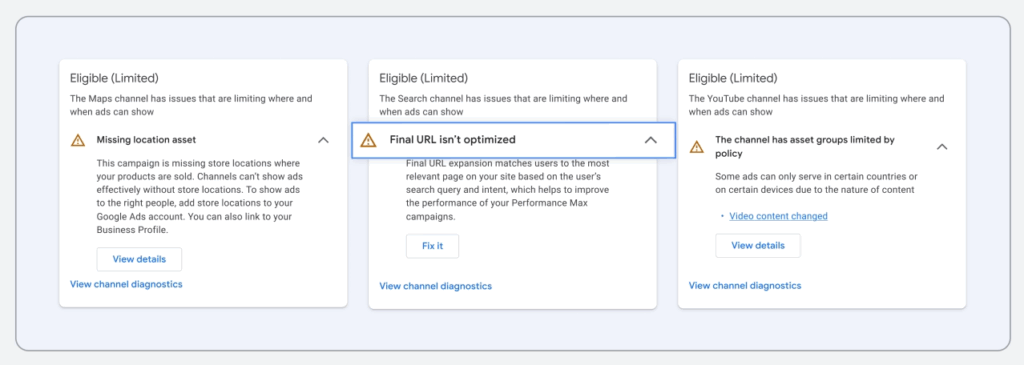Viewport: 1024px width, 365px height.
Task: Follow the Video content changed link
Action: tap(778, 216)
